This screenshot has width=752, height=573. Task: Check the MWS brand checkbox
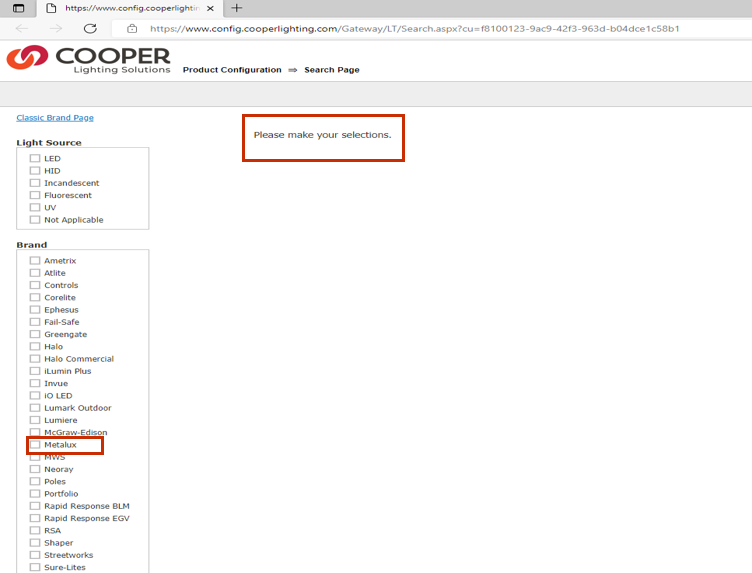[35, 457]
